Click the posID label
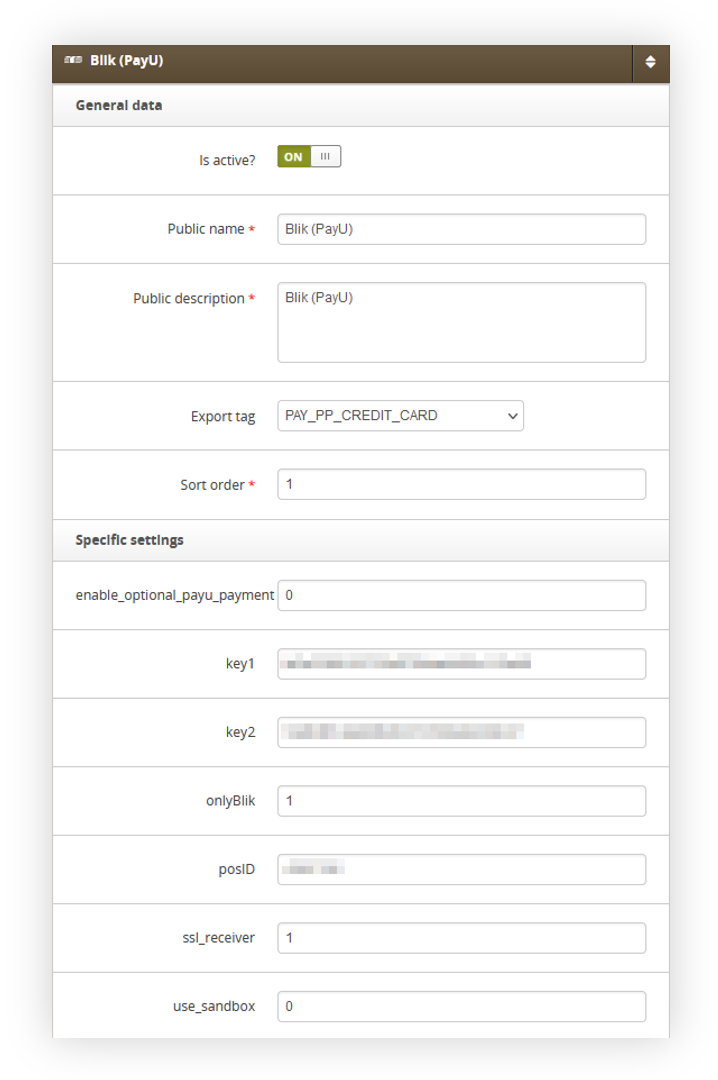Viewport: 718px width, 1080px height. pyautogui.click(x=236, y=869)
